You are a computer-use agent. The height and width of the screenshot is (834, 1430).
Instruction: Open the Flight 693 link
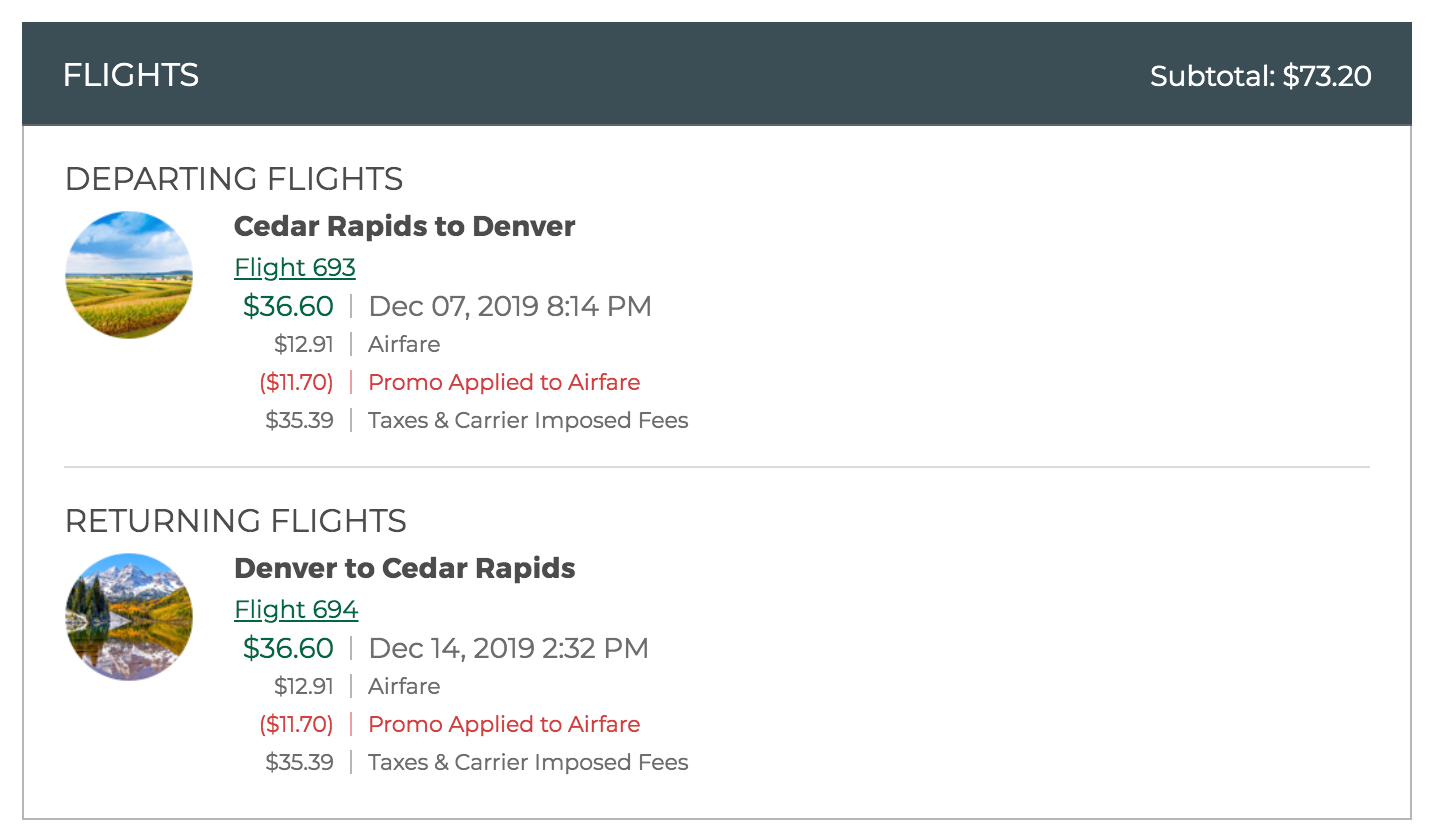coord(294,268)
